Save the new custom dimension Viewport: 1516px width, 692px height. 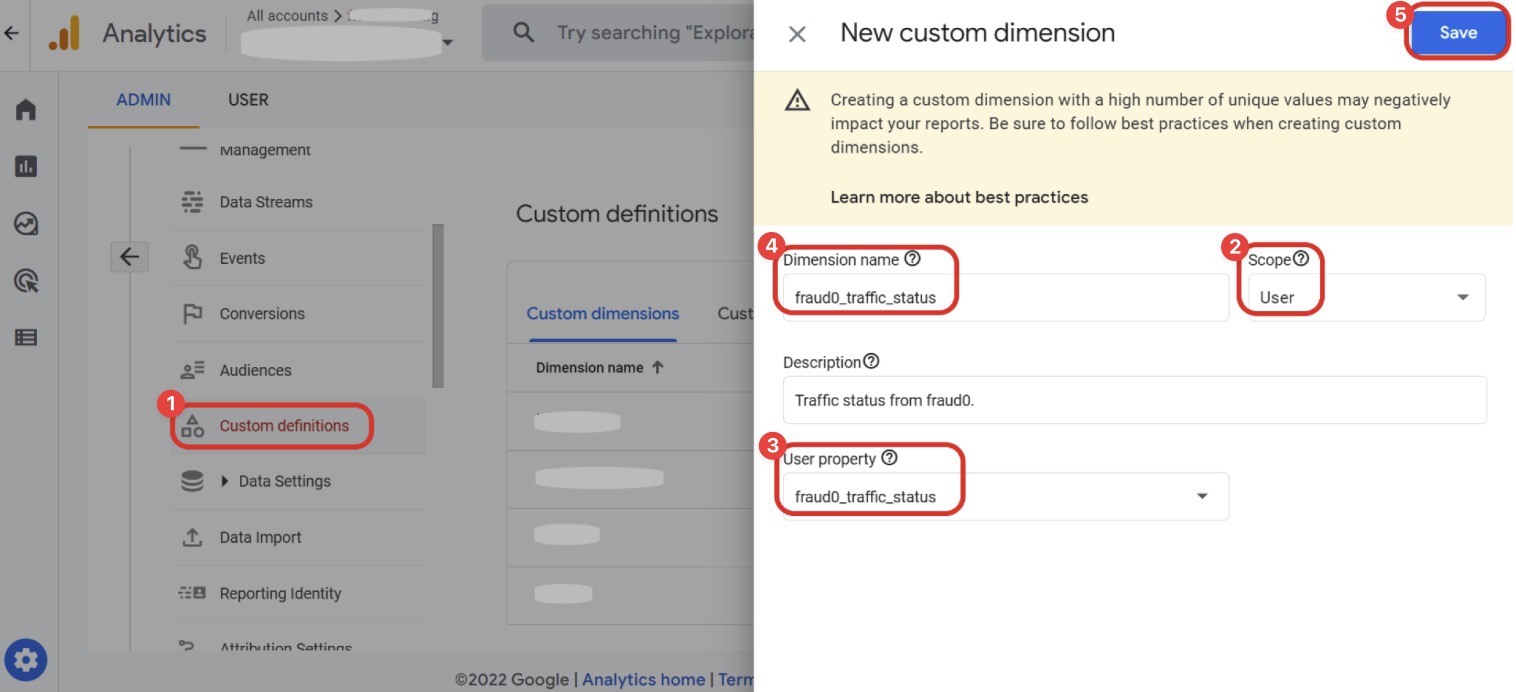(x=1457, y=32)
